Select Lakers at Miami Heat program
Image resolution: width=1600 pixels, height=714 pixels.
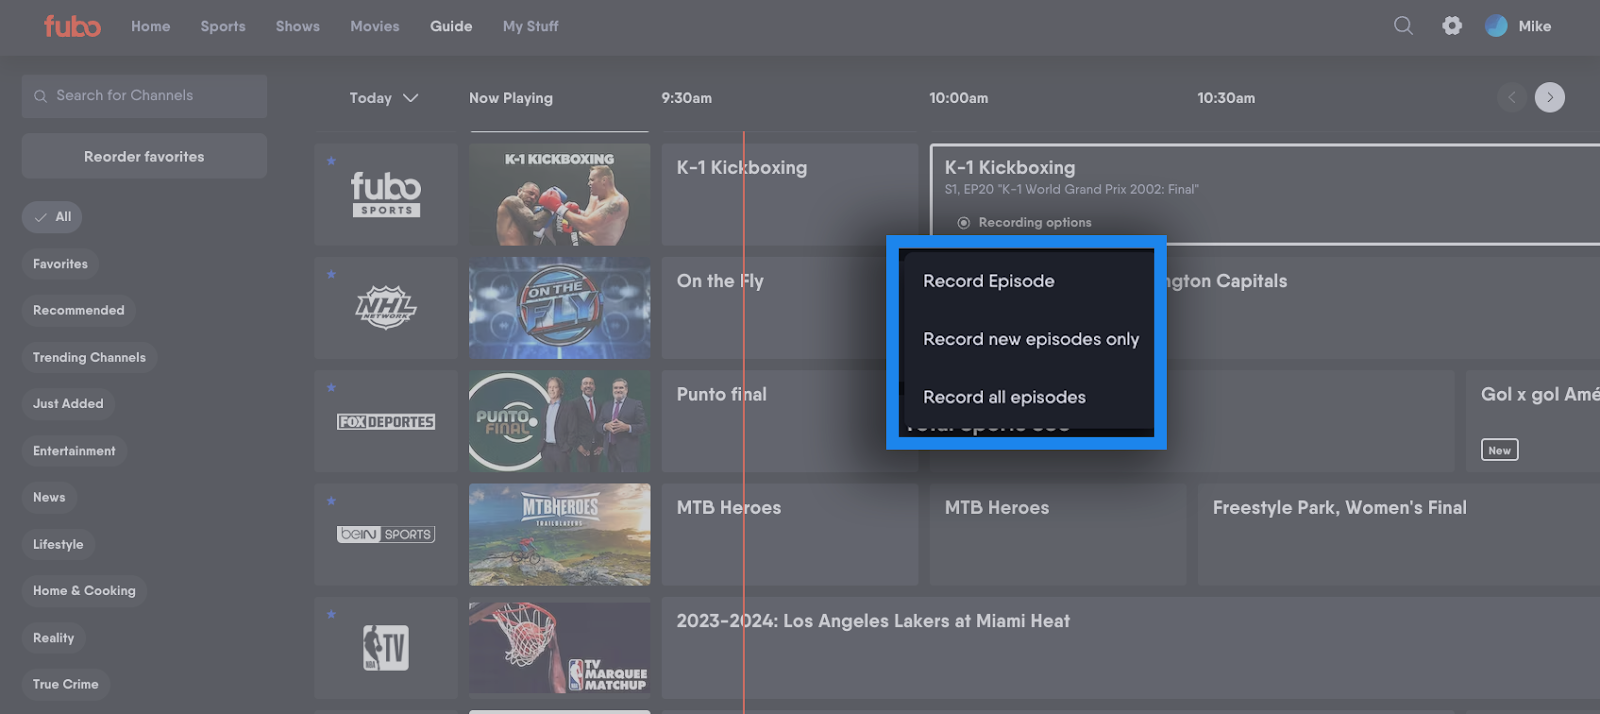coord(1130,647)
